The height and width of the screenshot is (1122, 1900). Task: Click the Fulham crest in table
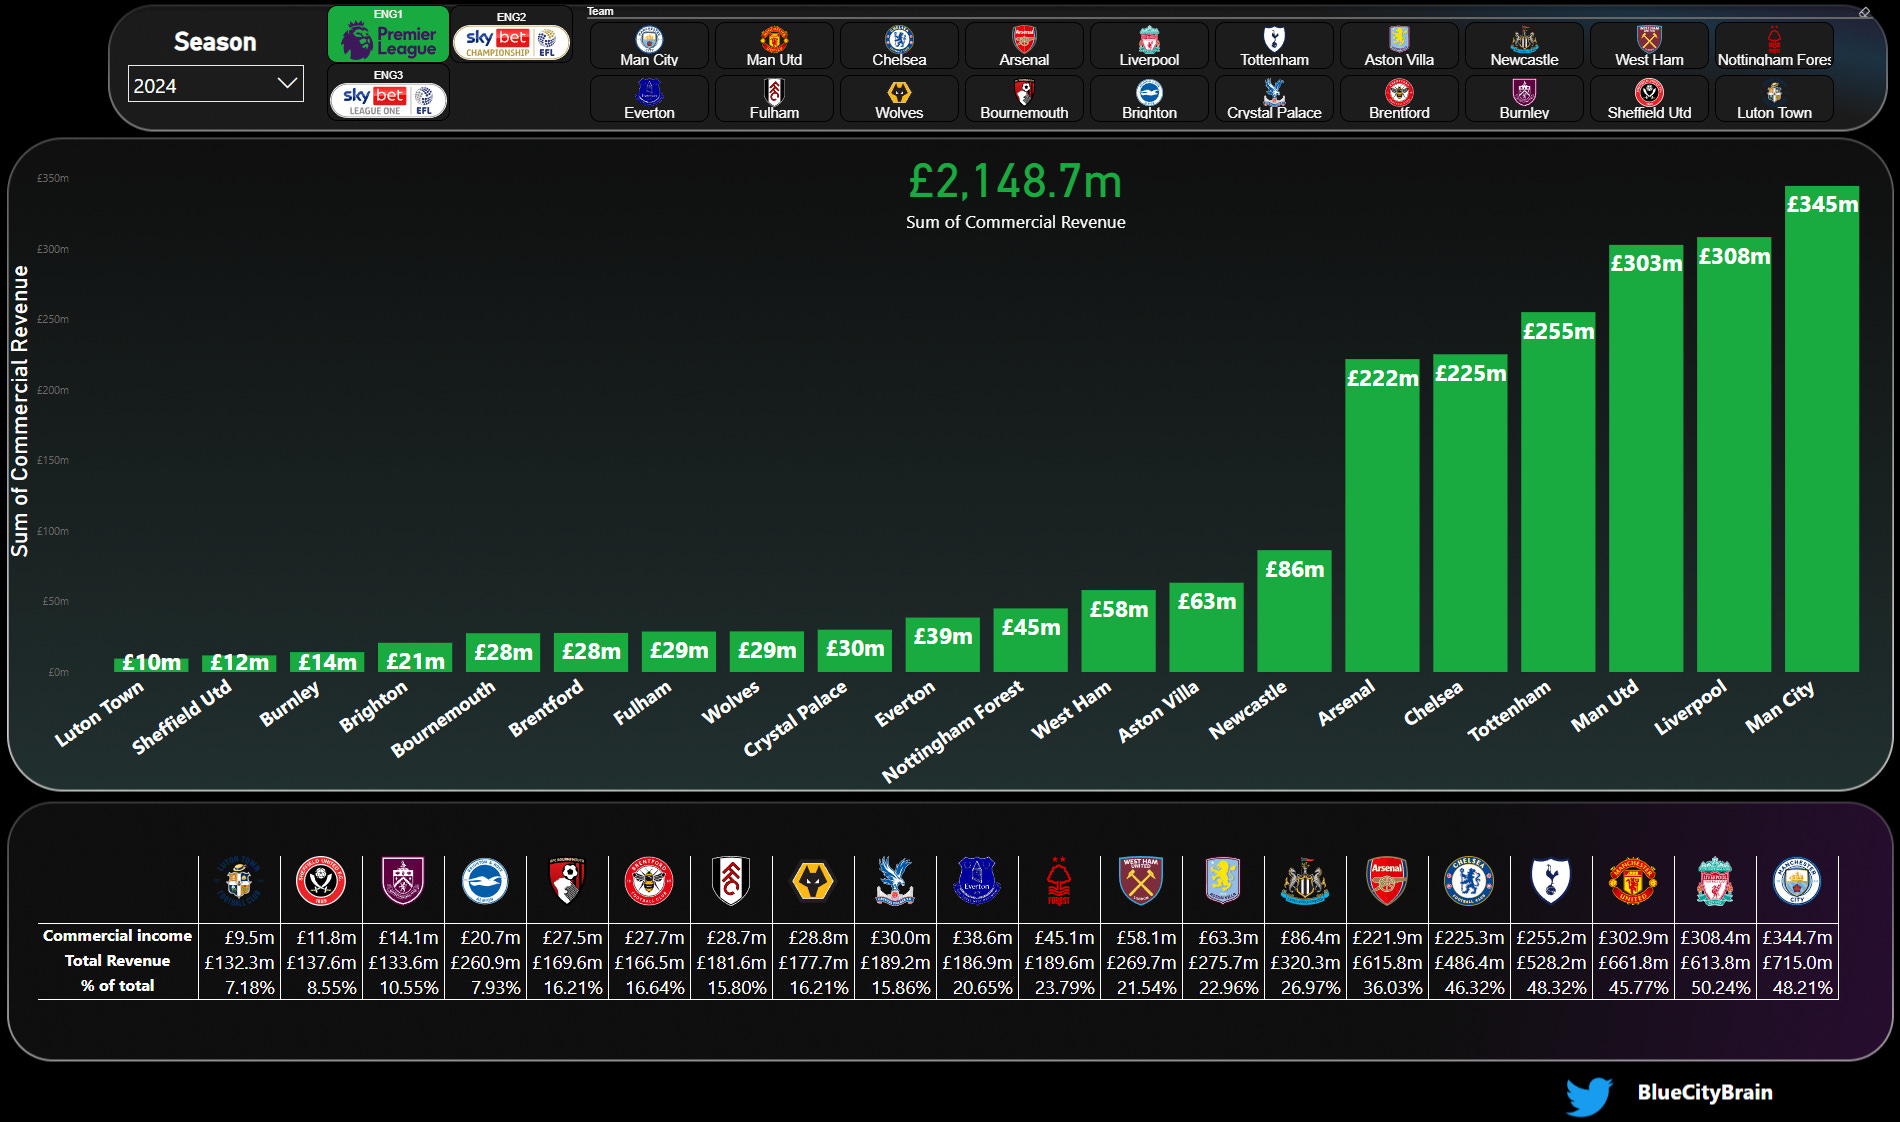pyautogui.click(x=731, y=881)
